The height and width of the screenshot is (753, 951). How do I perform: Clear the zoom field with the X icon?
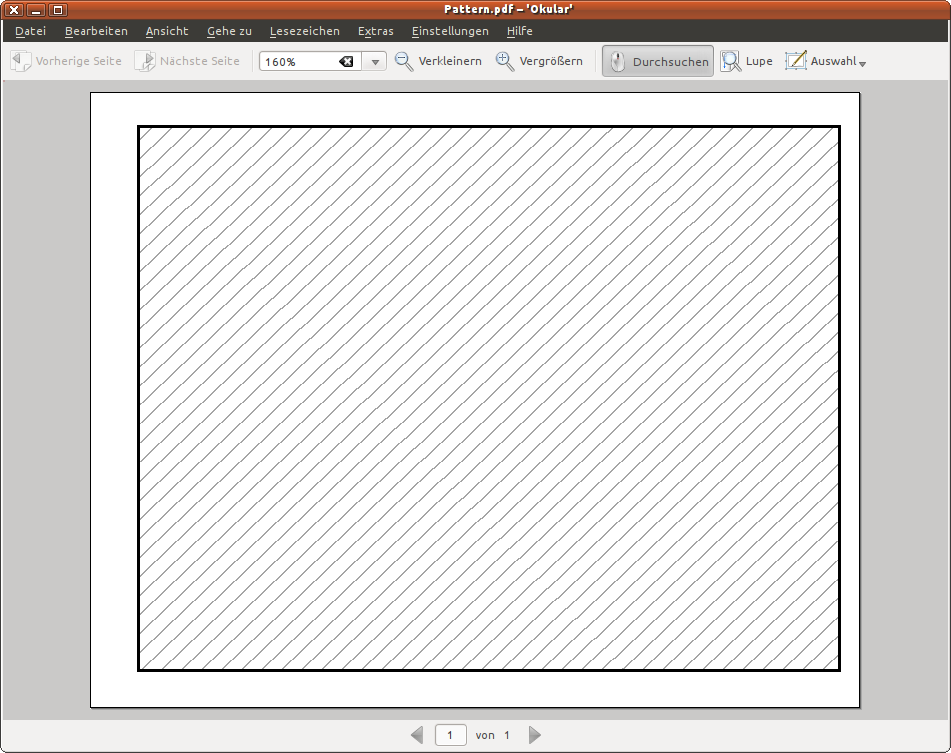click(x=346, y=62)
